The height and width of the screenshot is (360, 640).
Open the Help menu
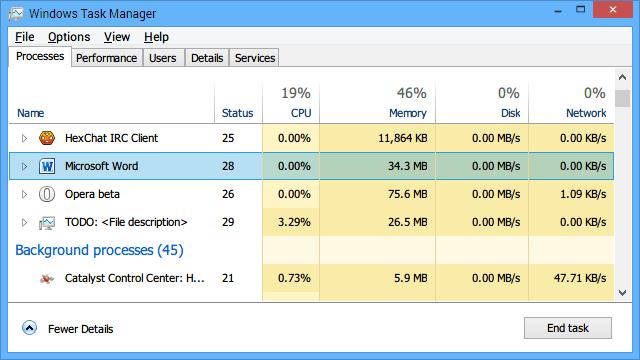pos(156,37)
